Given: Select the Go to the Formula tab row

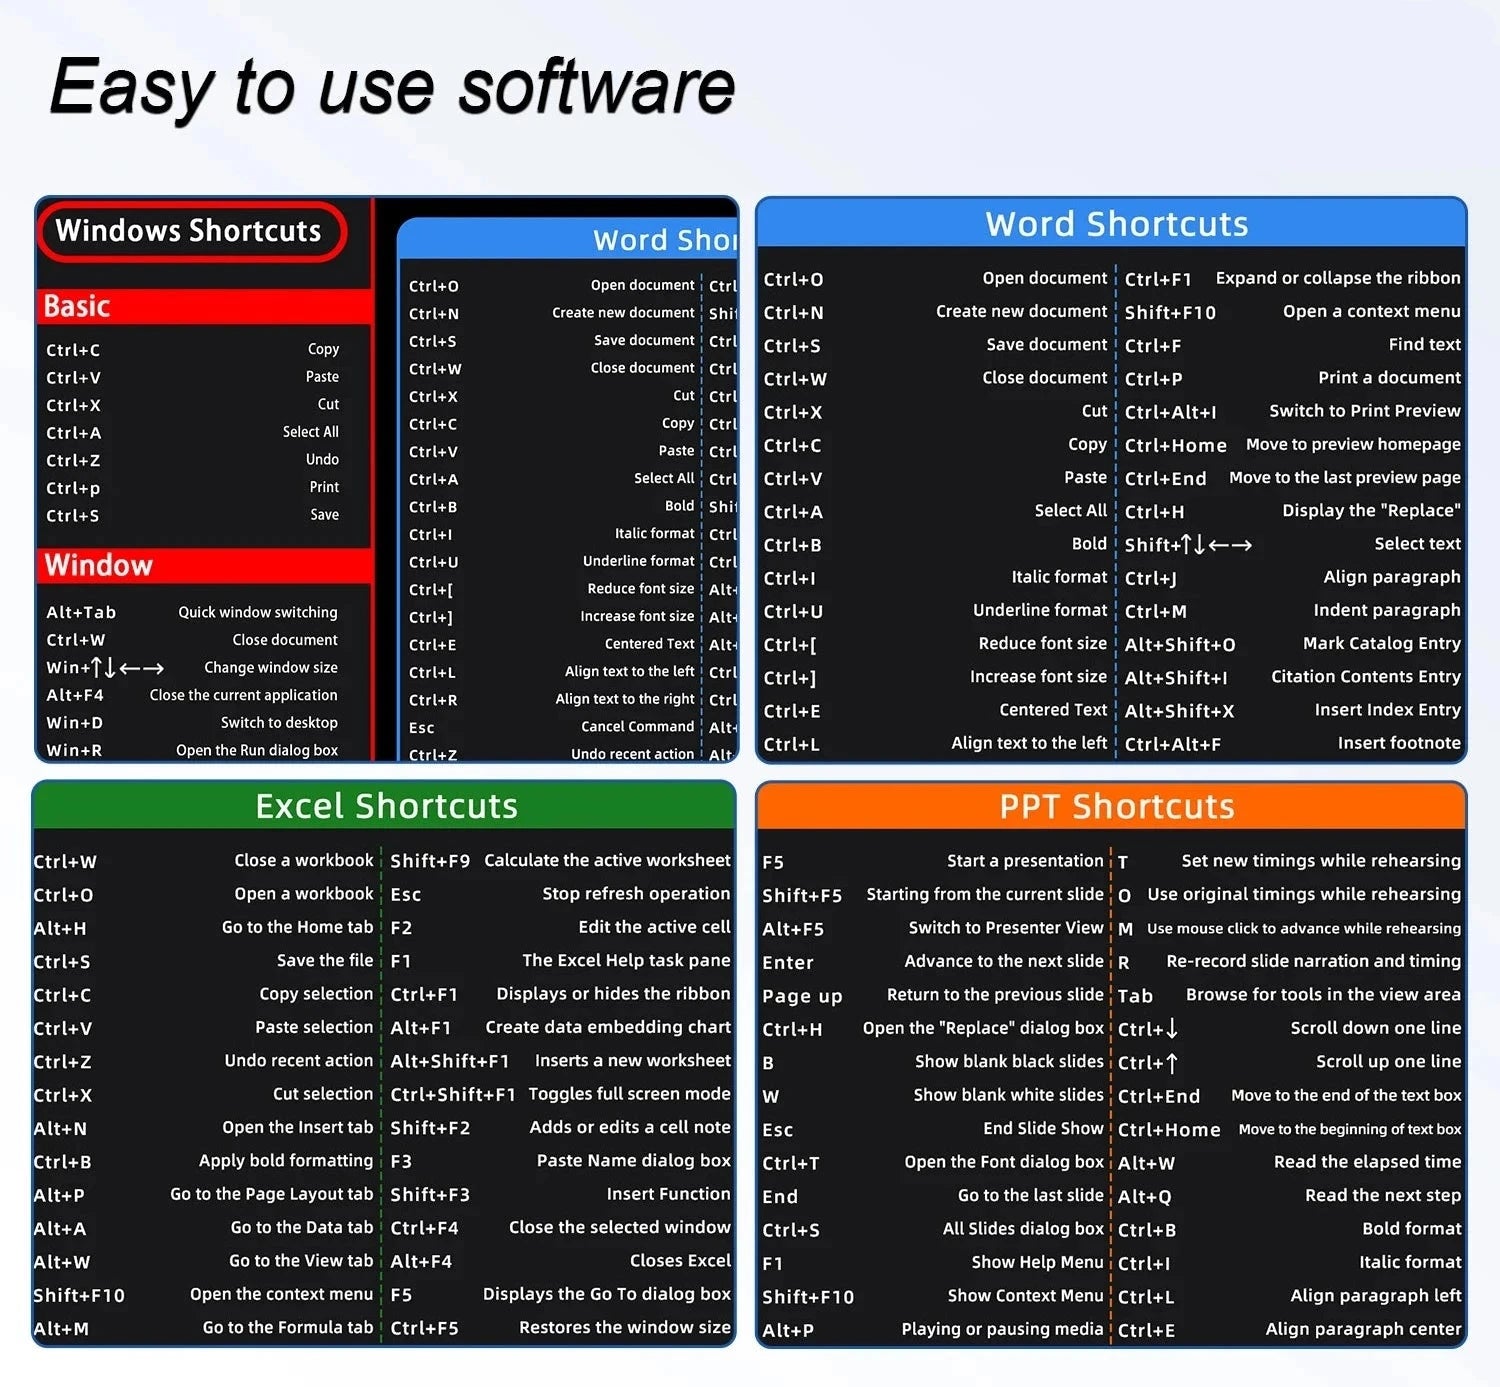Looking at the screenshot, I should pos(204,1328).
